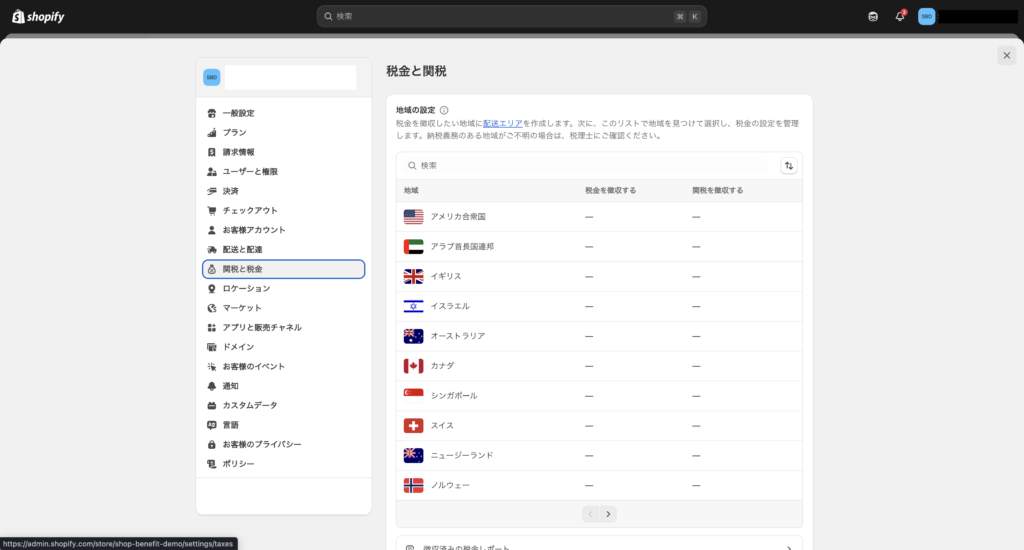The image size is (1024, 550).
Task: Click the 地域 column header
Action: click(x=411, y=191)
